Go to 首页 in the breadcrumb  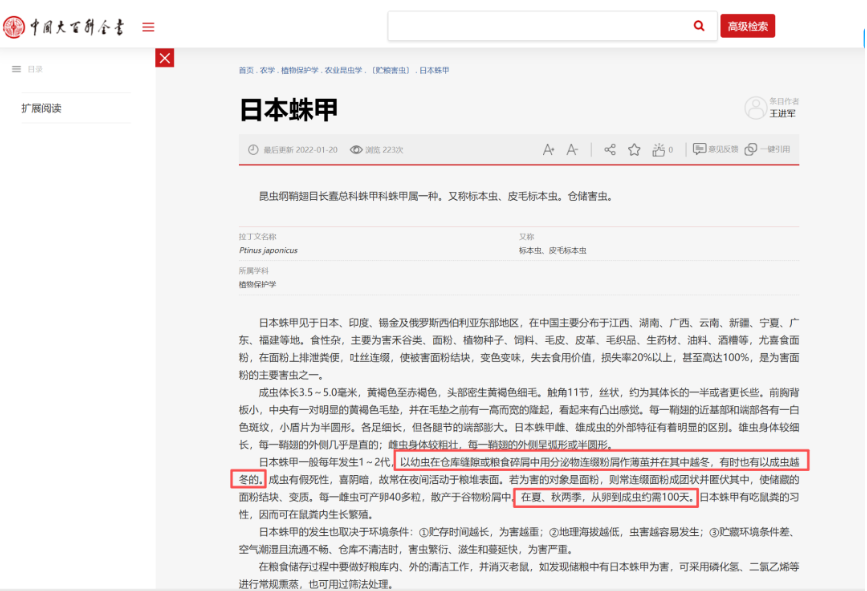(245, 71)
